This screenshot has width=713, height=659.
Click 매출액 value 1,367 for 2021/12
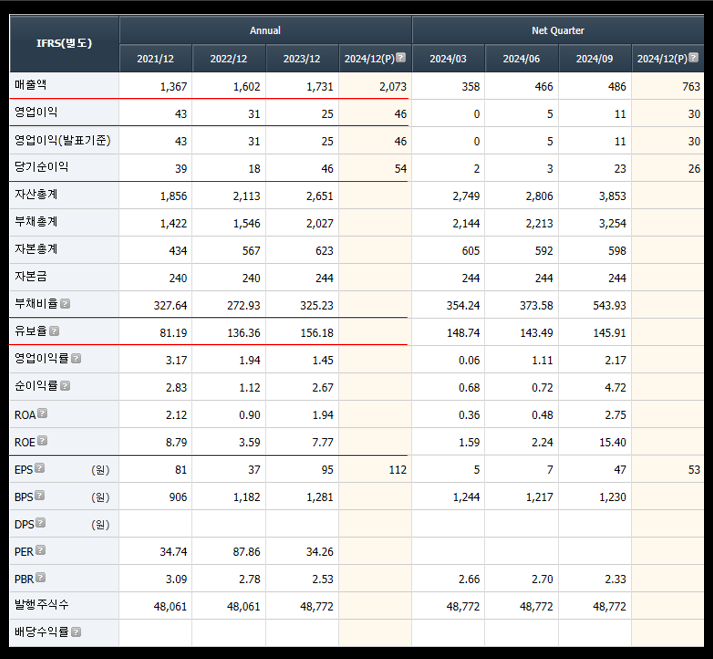173,87
